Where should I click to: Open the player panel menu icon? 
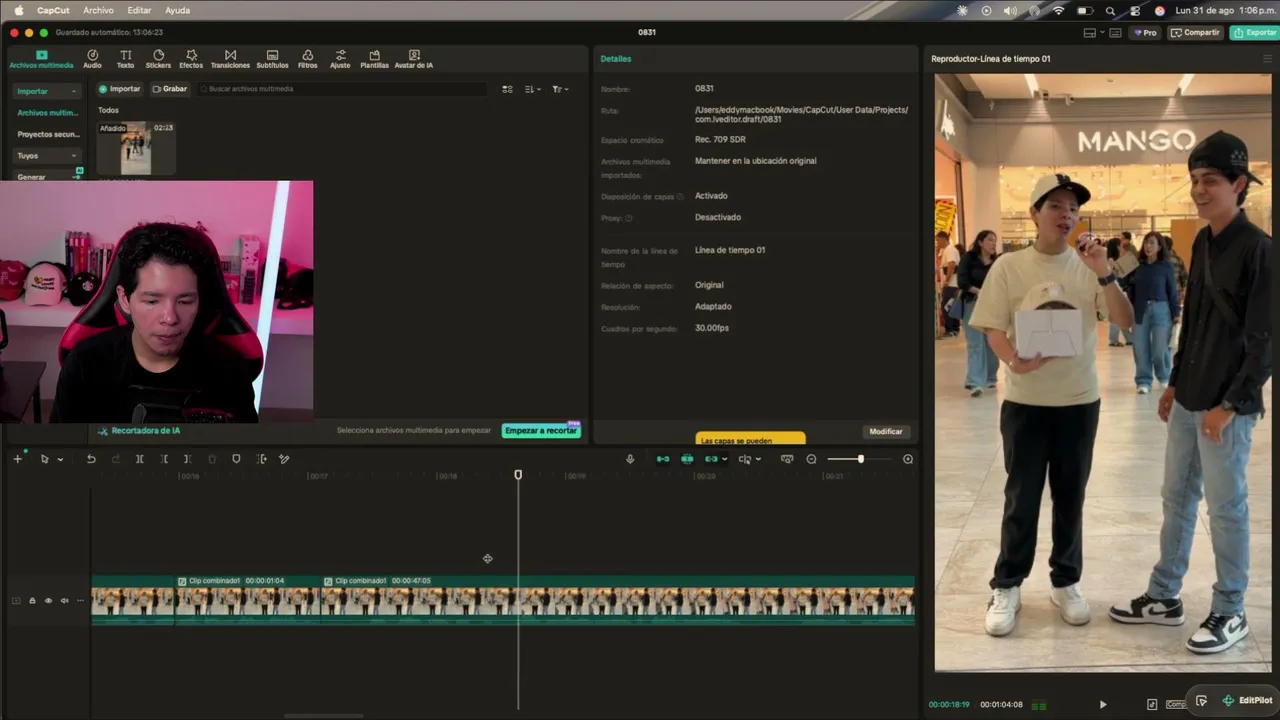1267,59
